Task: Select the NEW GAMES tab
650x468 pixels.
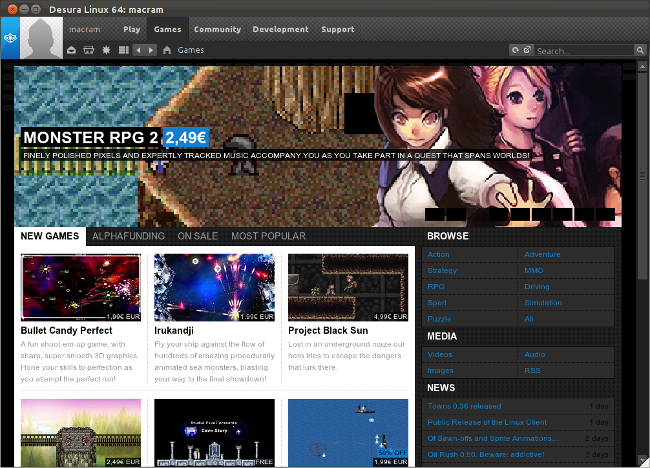Action: (x=50, y=236)
